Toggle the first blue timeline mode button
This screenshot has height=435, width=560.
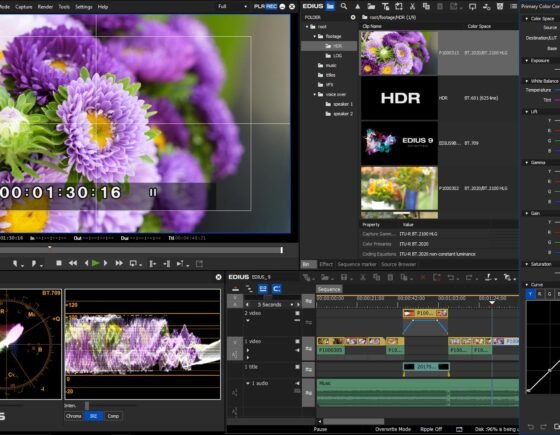tap(263, 289)
